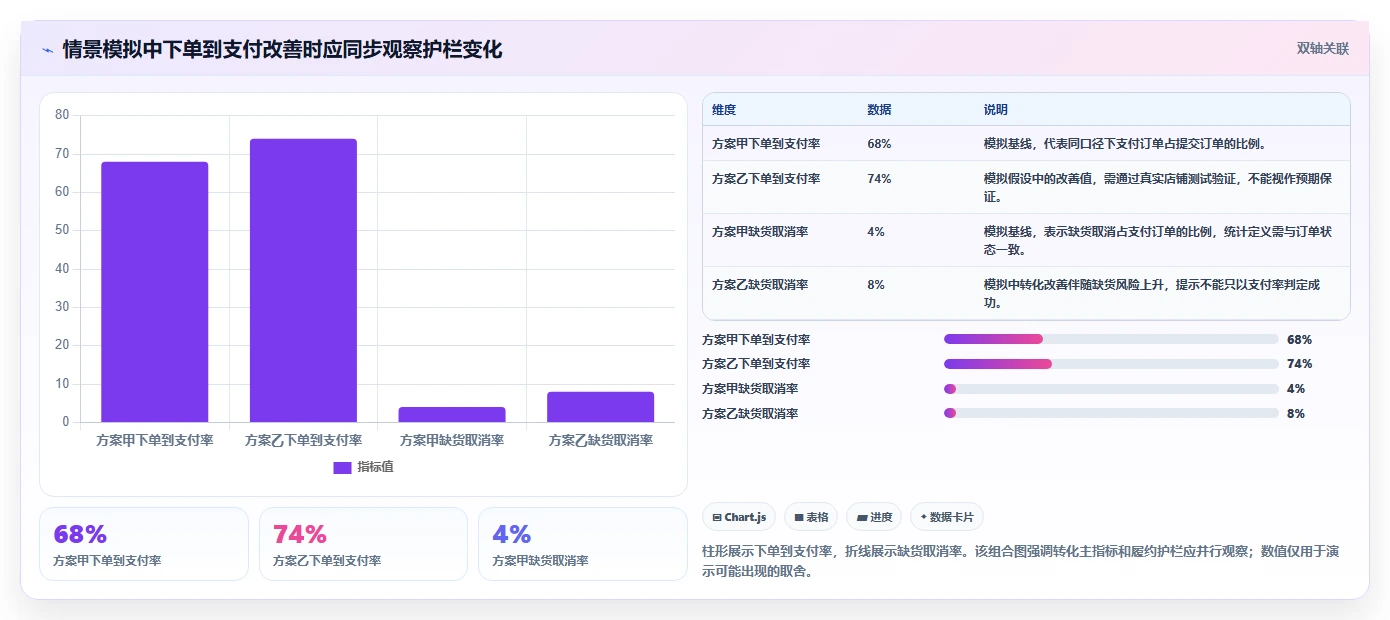This screenshot has width=1390, height=620.
Task: Click the 8% value beside the progress bar
Action: pos(1296,414)
